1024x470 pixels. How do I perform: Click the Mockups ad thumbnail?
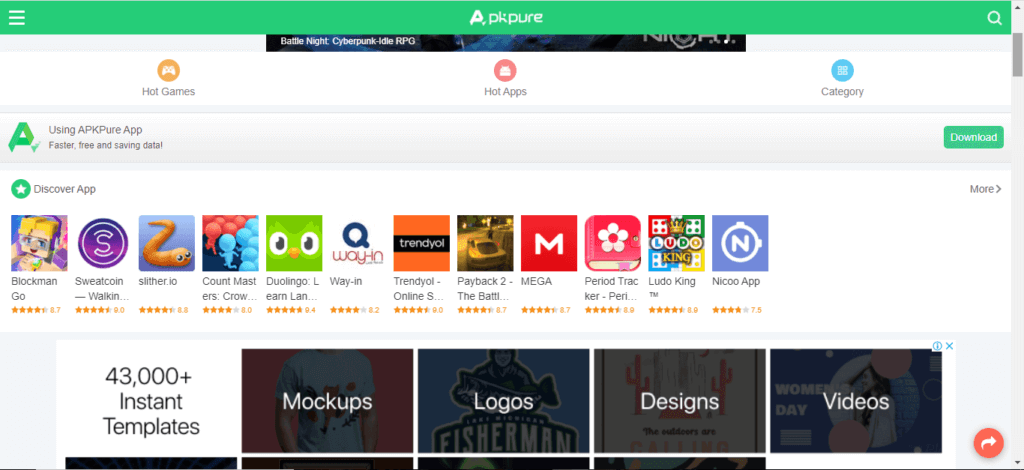pos(327,402)
